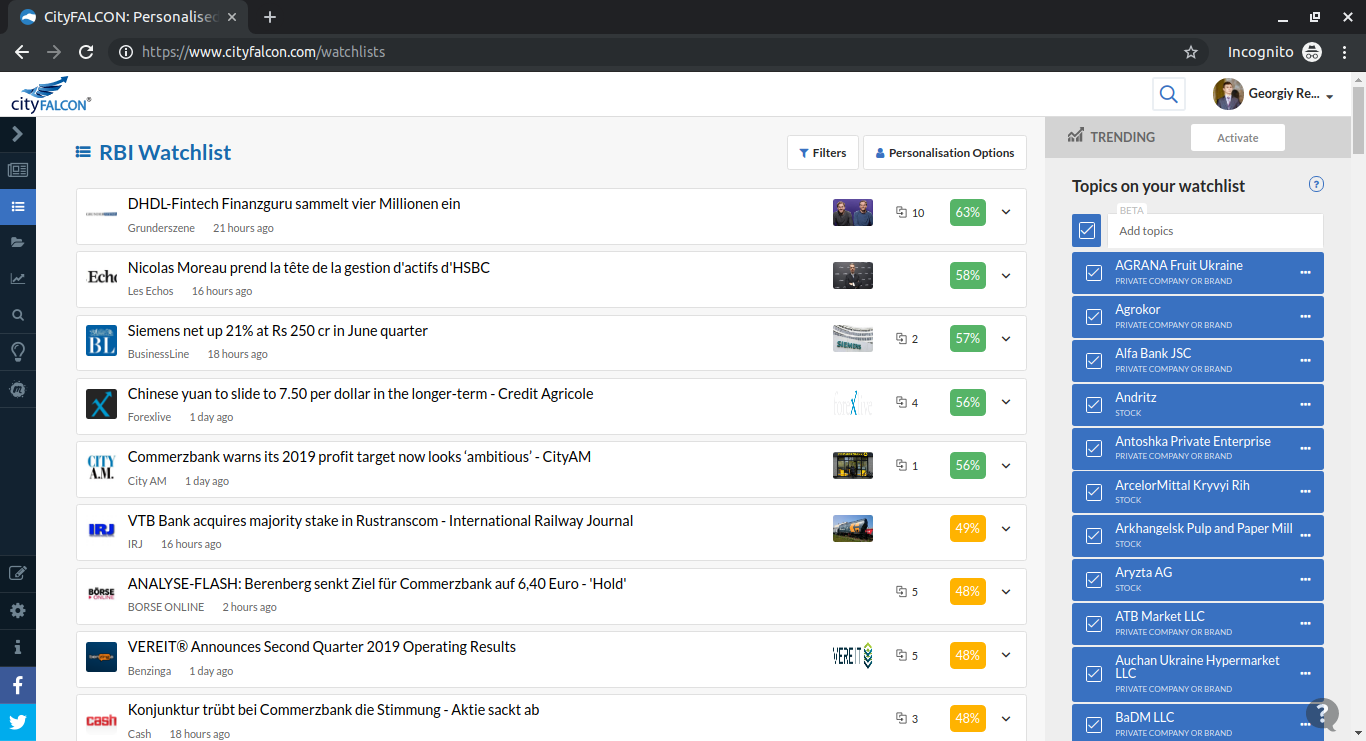Expand the Siemens net up 21% story
1366x741 pixels.
click(x=1006, y=339)
